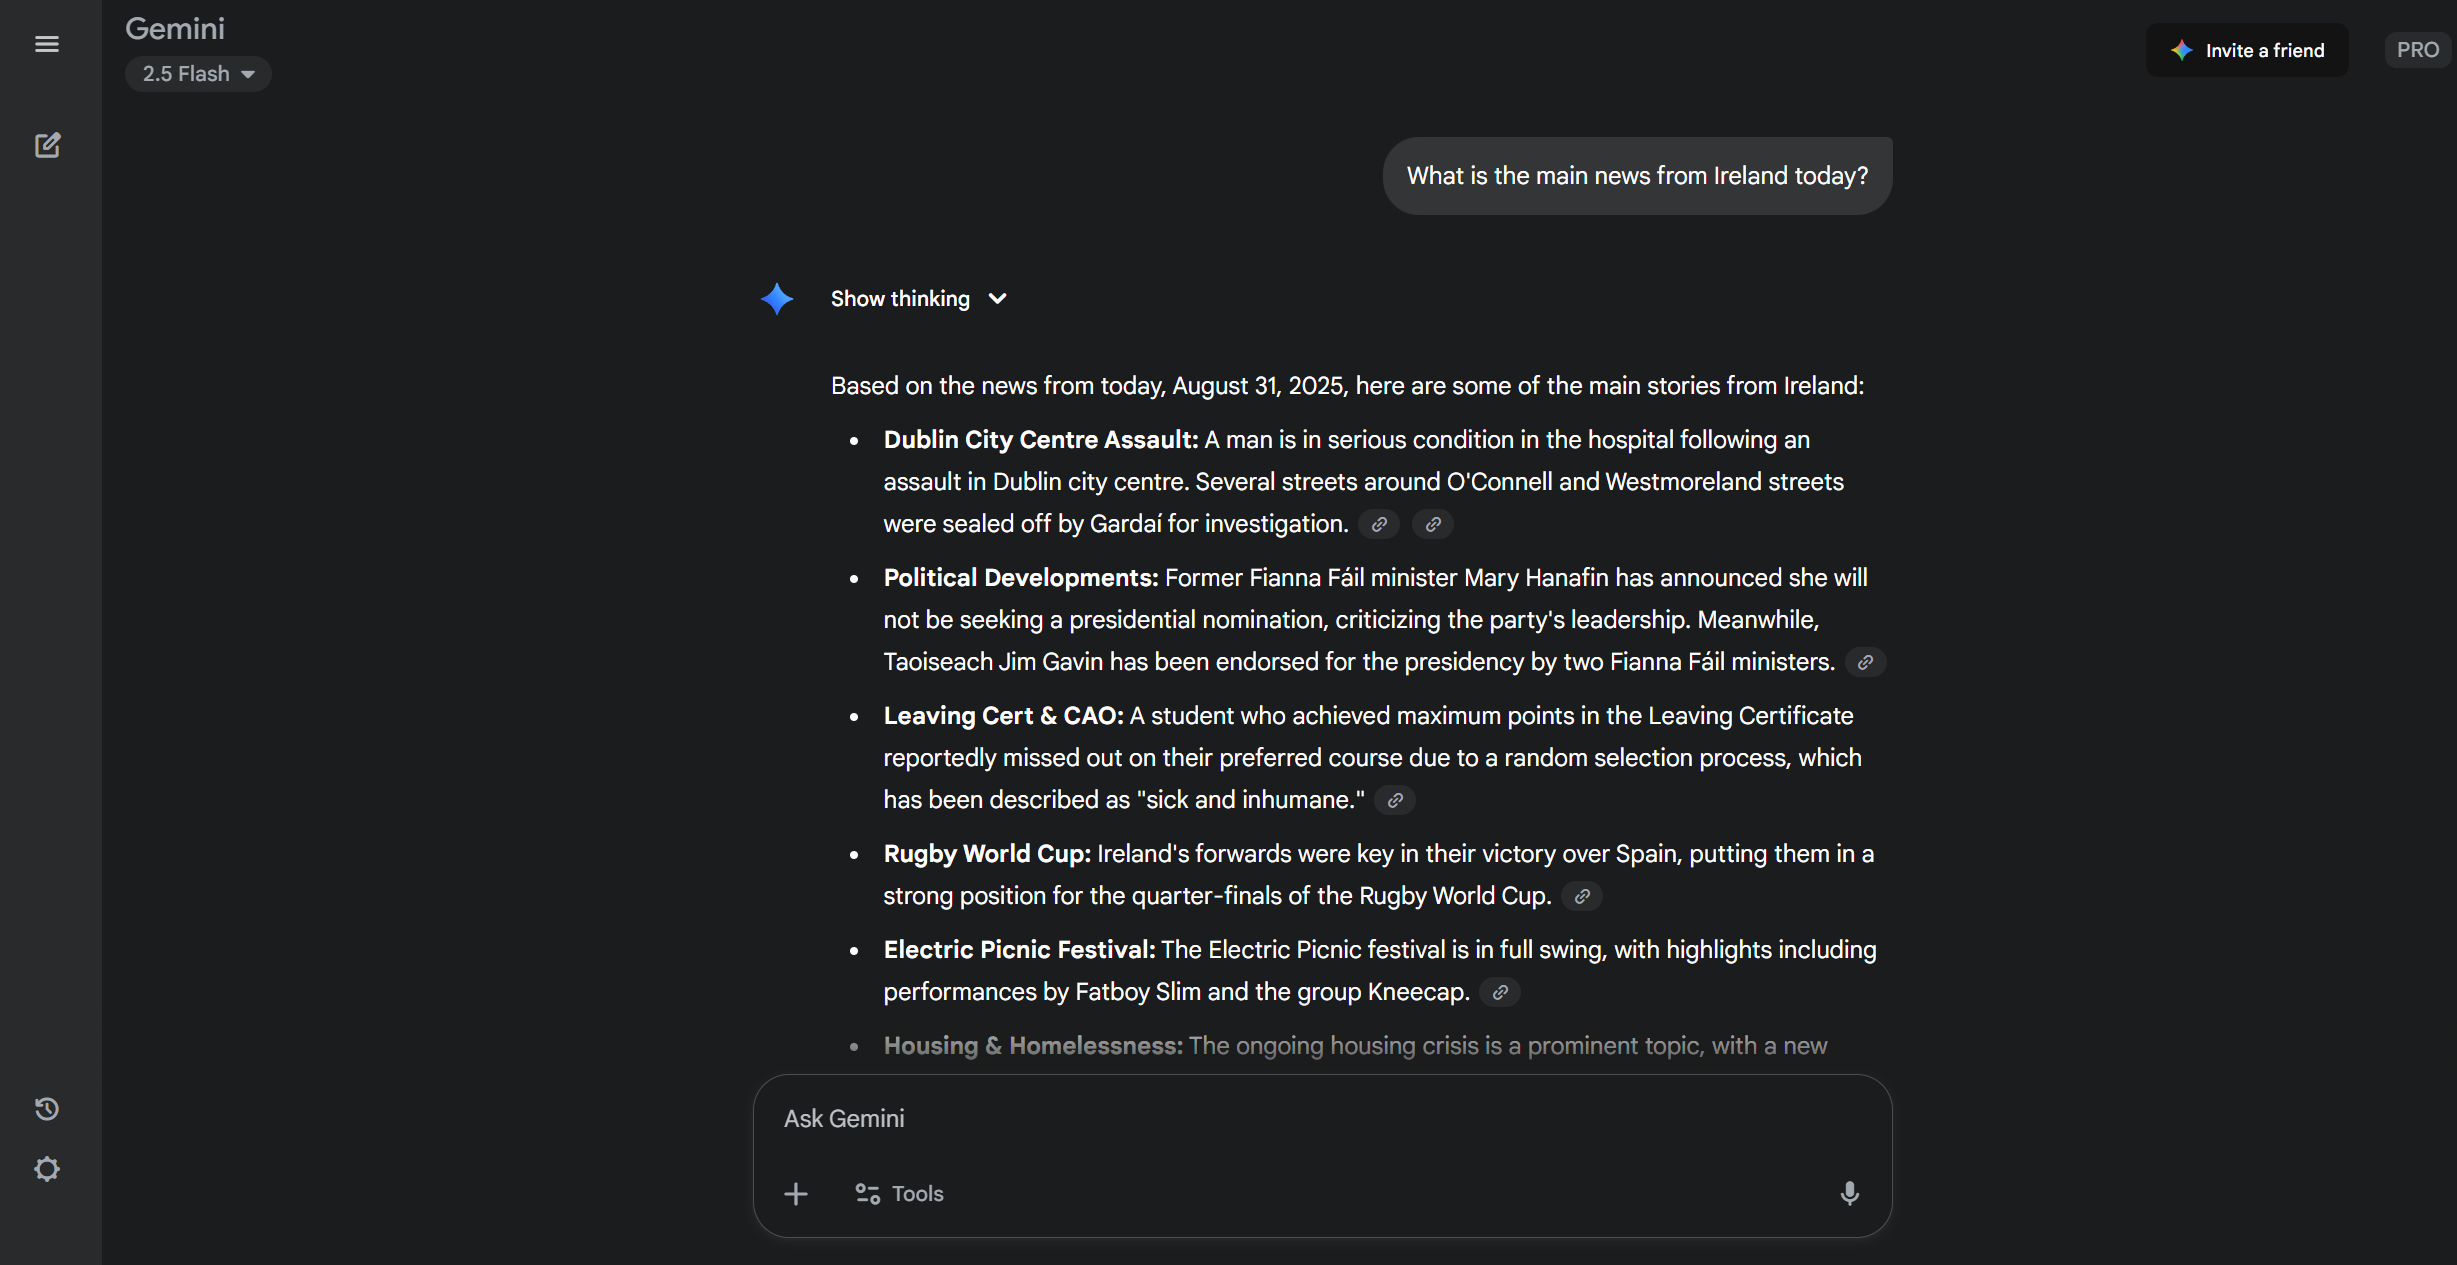Click the Ireland news user prompt bubble
The height and width of the screenshot is (1265, 2457).
(1637, 176)
